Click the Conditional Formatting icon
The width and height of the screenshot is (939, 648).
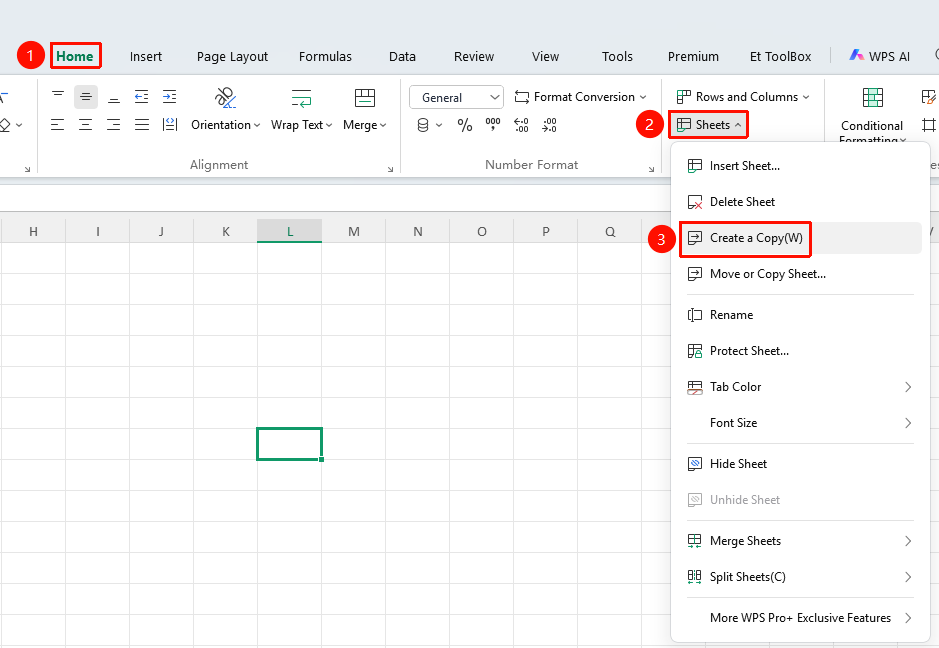coord(872,98)
